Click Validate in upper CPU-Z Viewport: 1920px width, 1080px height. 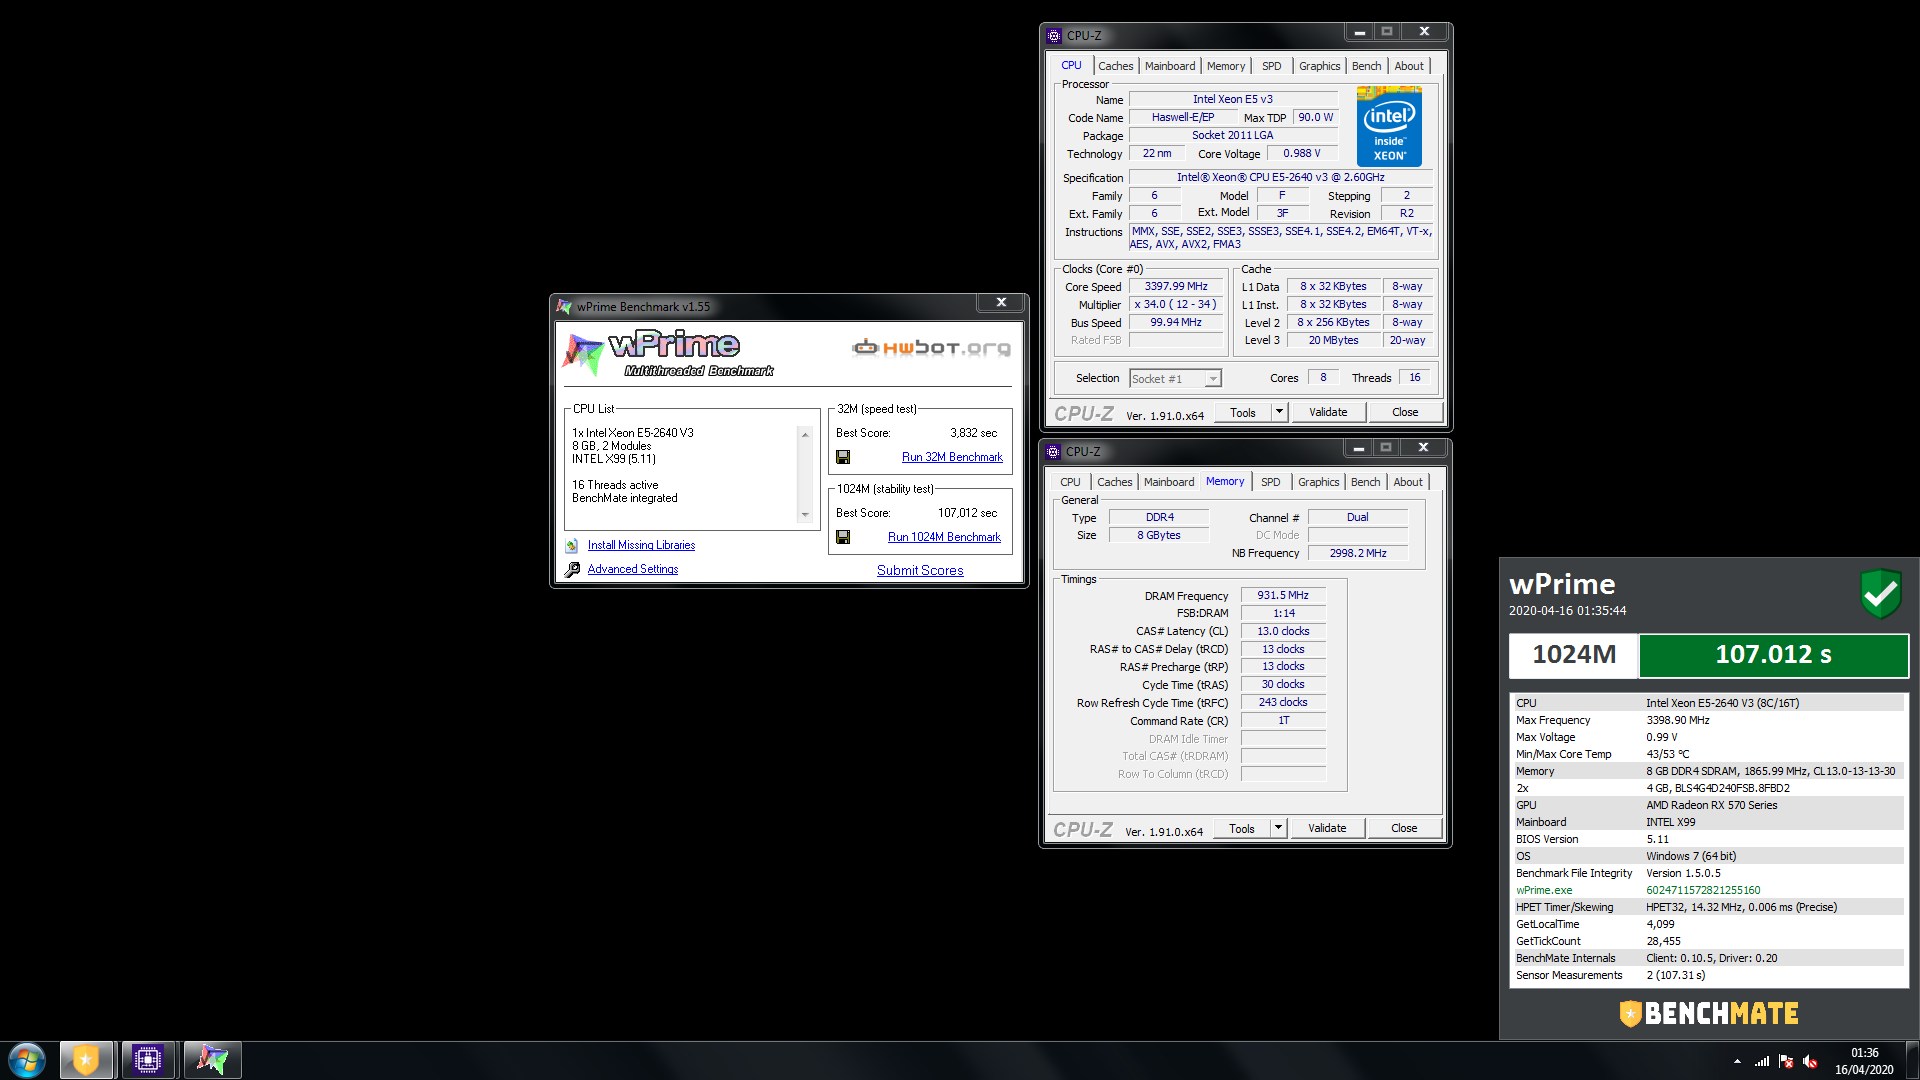(x=1328, y=412)
